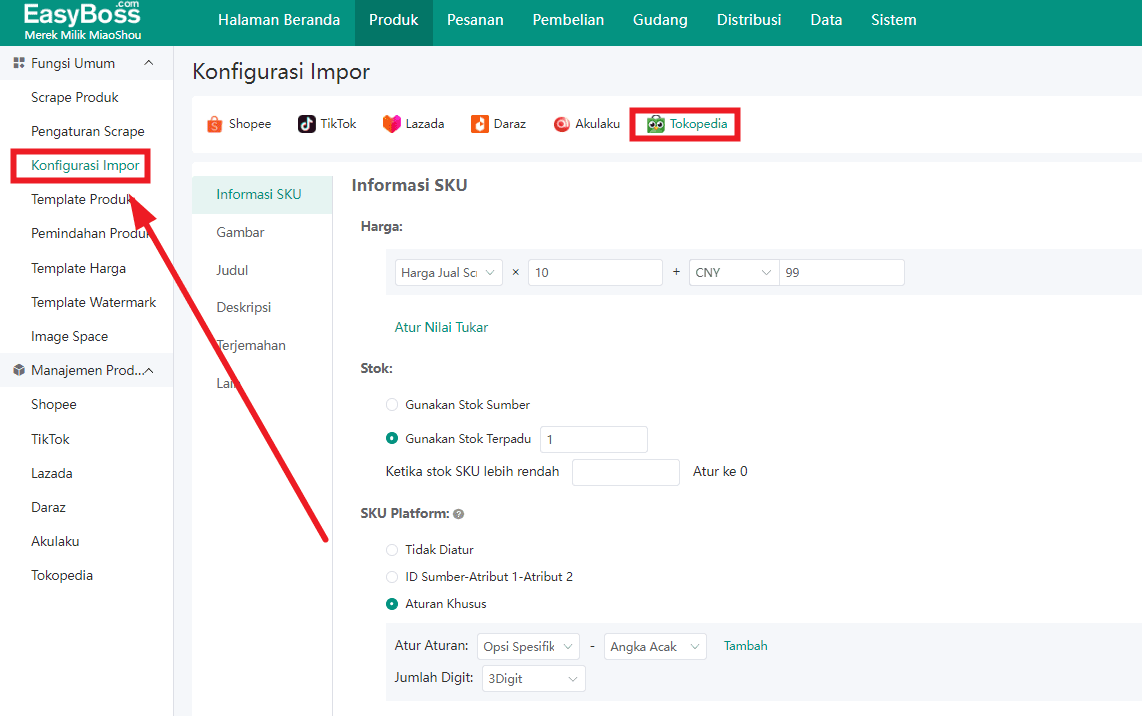Switch to the Lazada platform tab

(414, 124)
